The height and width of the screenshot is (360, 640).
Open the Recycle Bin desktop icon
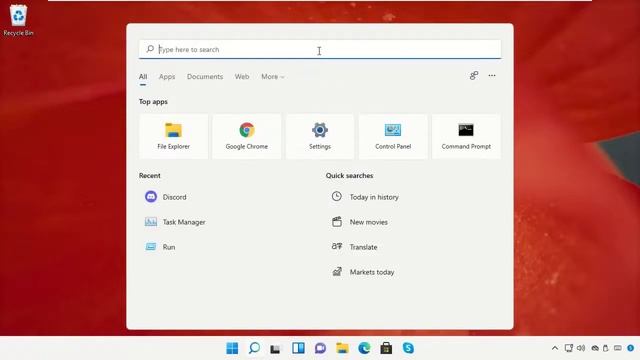click(x=18, y=20)
